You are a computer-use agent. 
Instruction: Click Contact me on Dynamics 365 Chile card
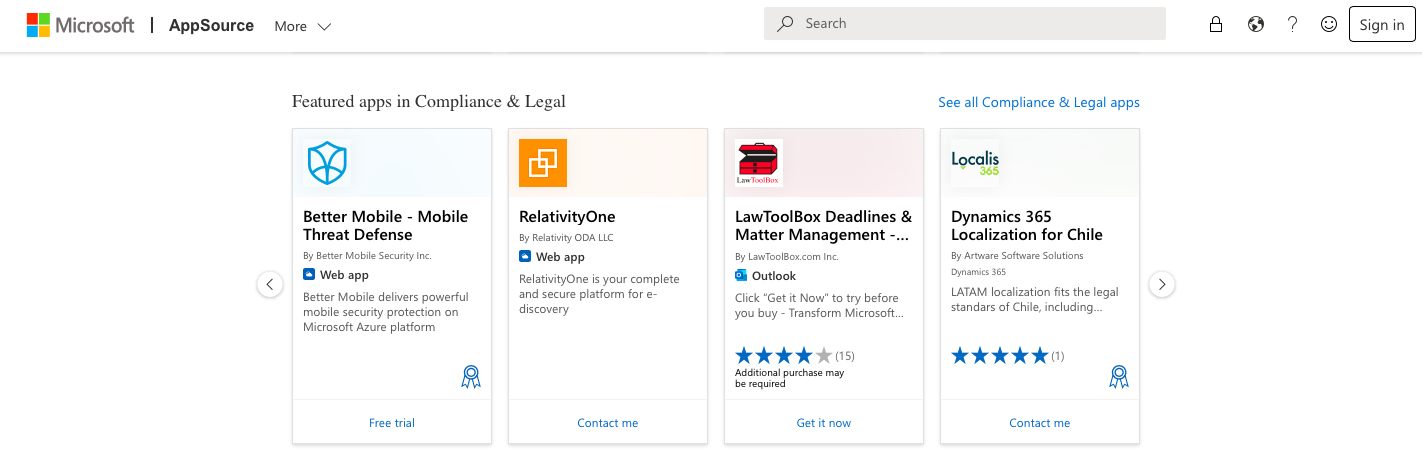(x=1040, y=423)
